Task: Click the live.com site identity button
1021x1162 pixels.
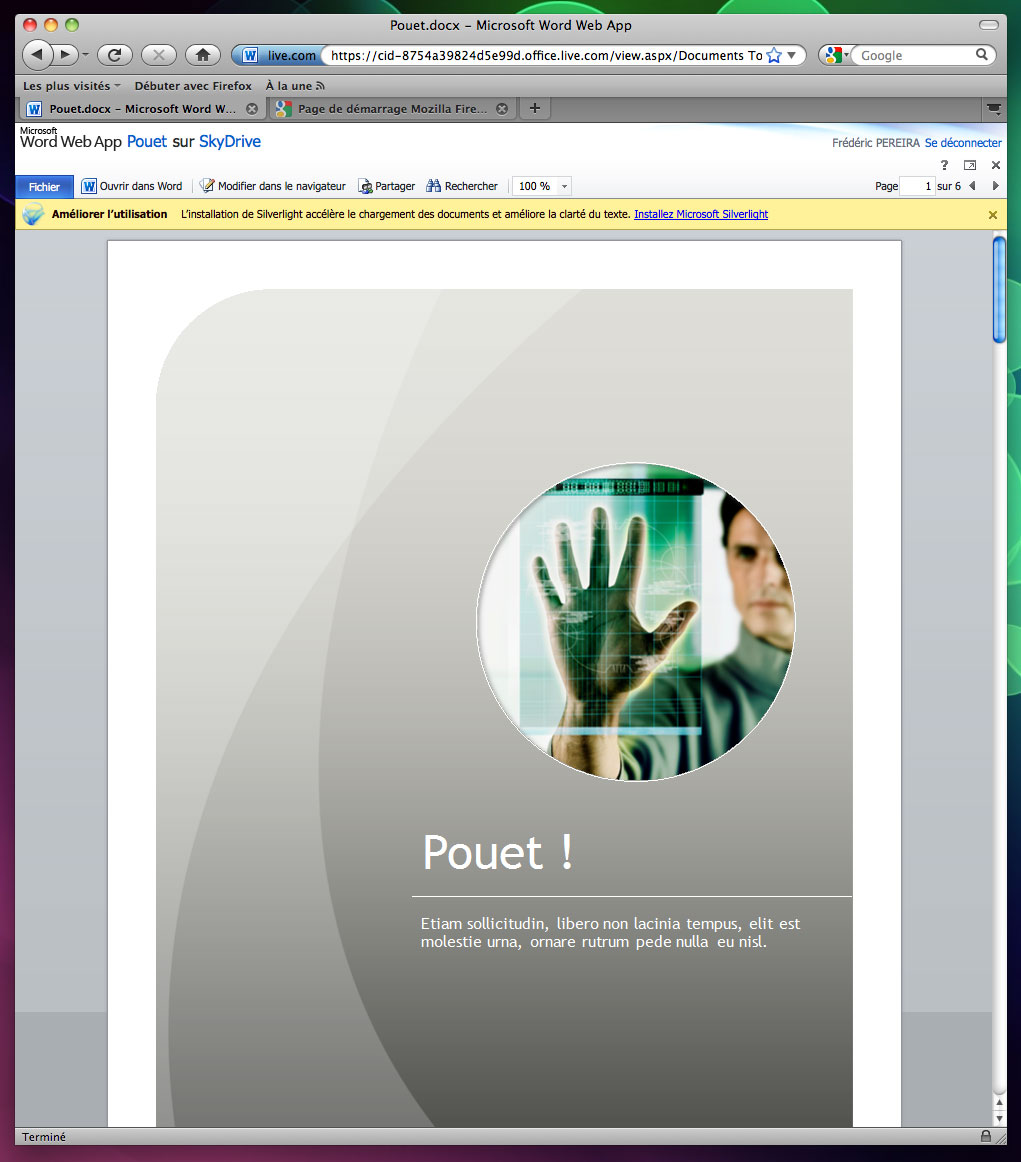Action: [279, 56]
